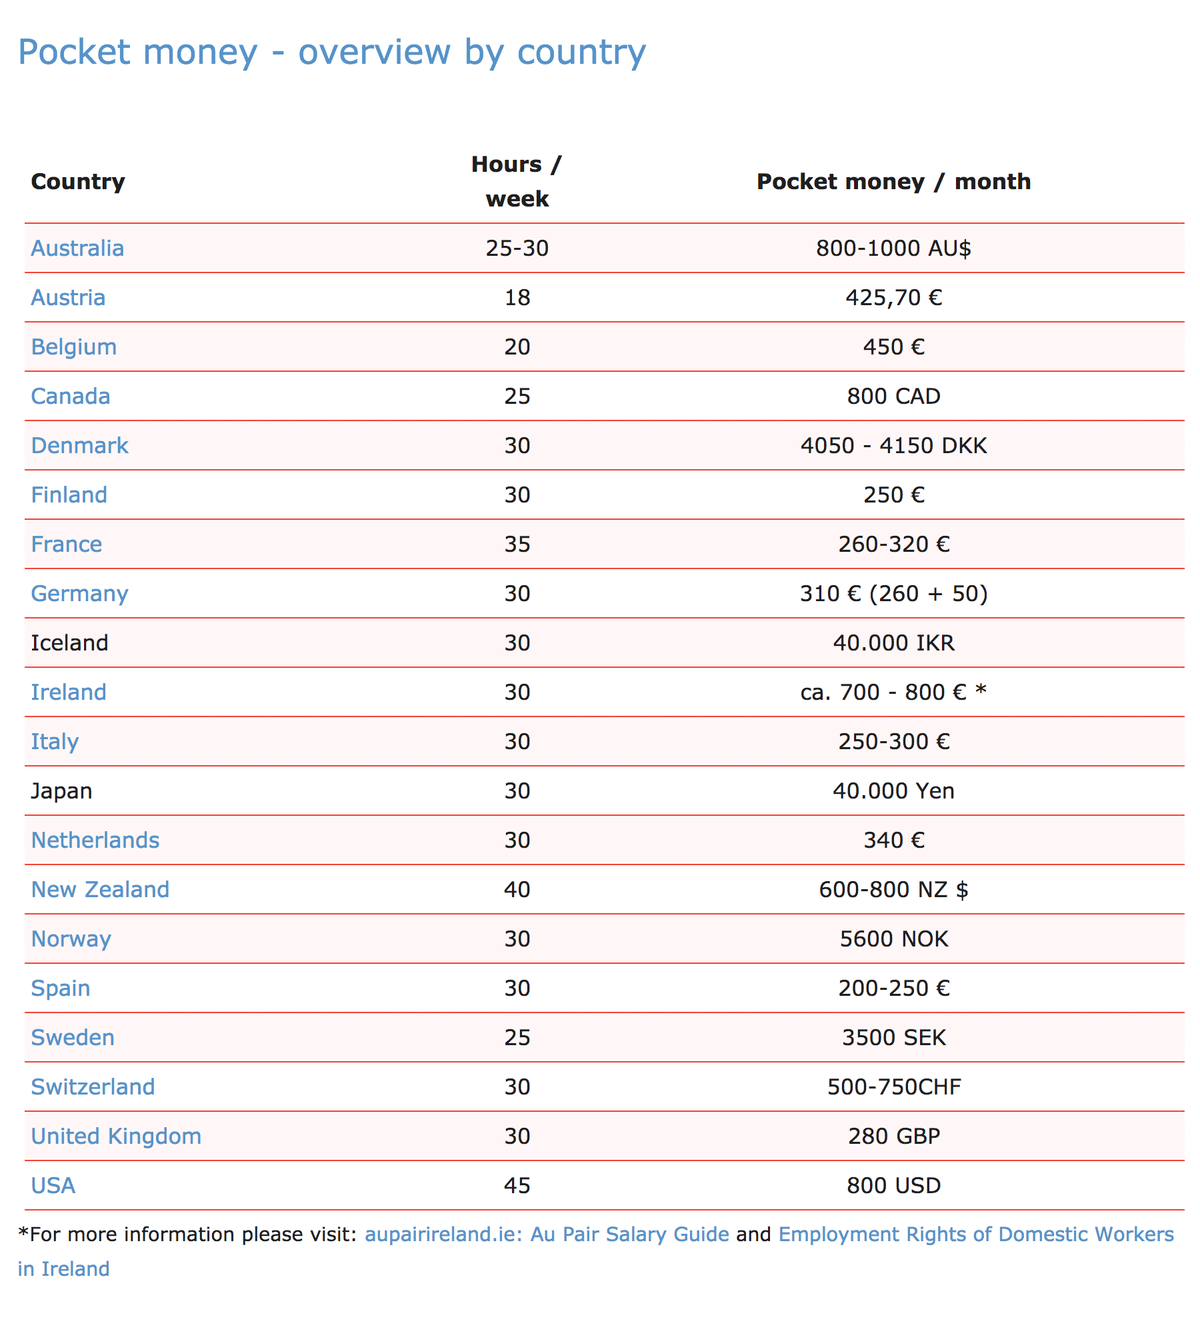Open the Canada country link

(70, 396)
